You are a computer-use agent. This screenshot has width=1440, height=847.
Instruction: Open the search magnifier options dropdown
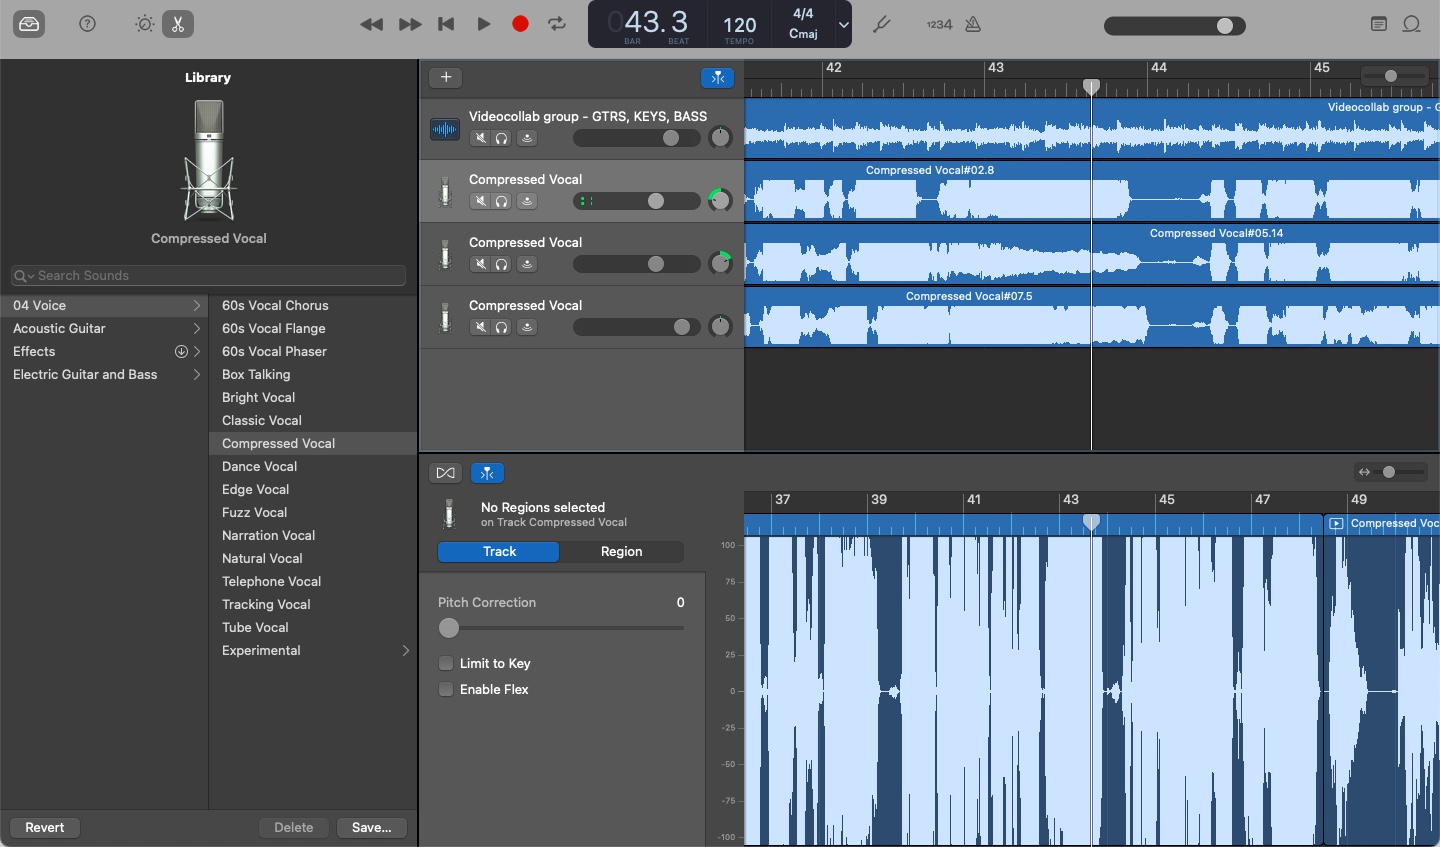(24, 276)
